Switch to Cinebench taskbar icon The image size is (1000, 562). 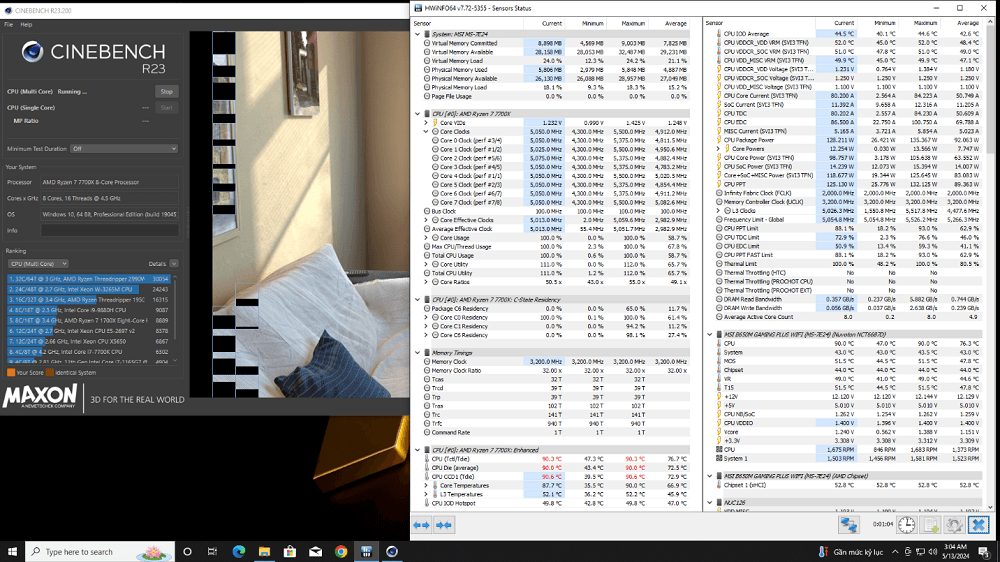pos(392,552)
